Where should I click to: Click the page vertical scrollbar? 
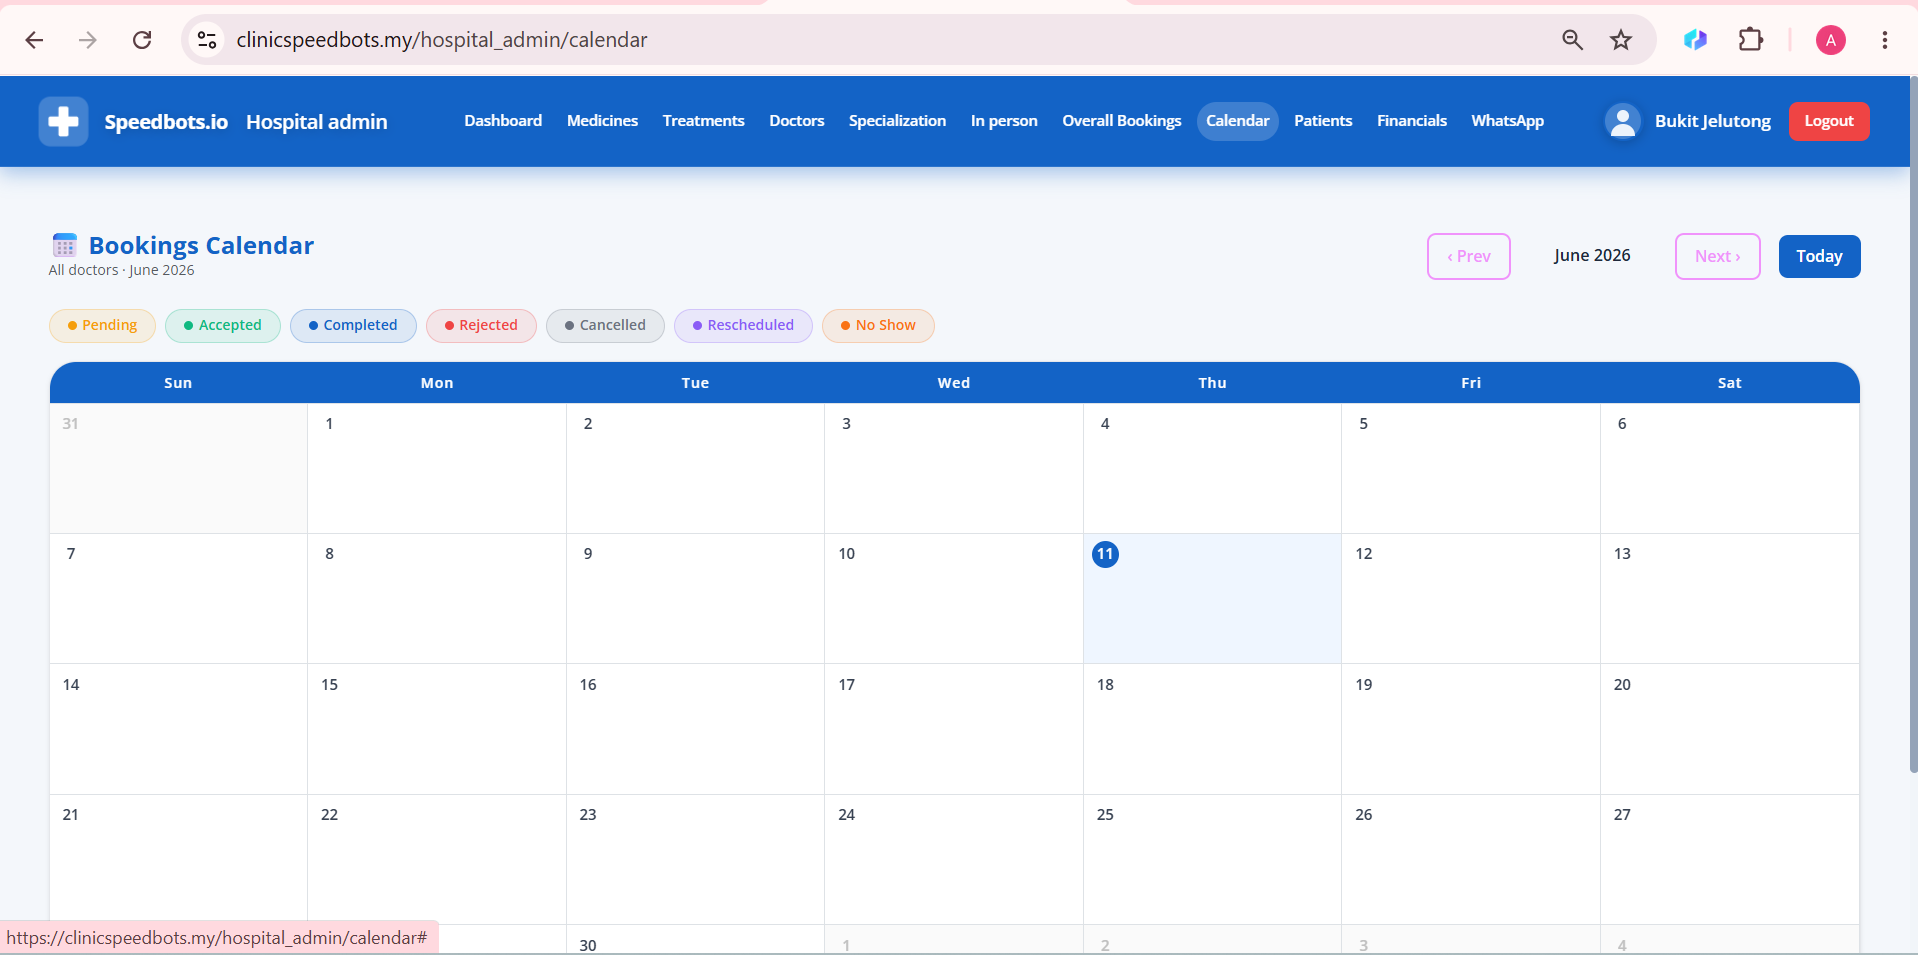pos(1913,425)
